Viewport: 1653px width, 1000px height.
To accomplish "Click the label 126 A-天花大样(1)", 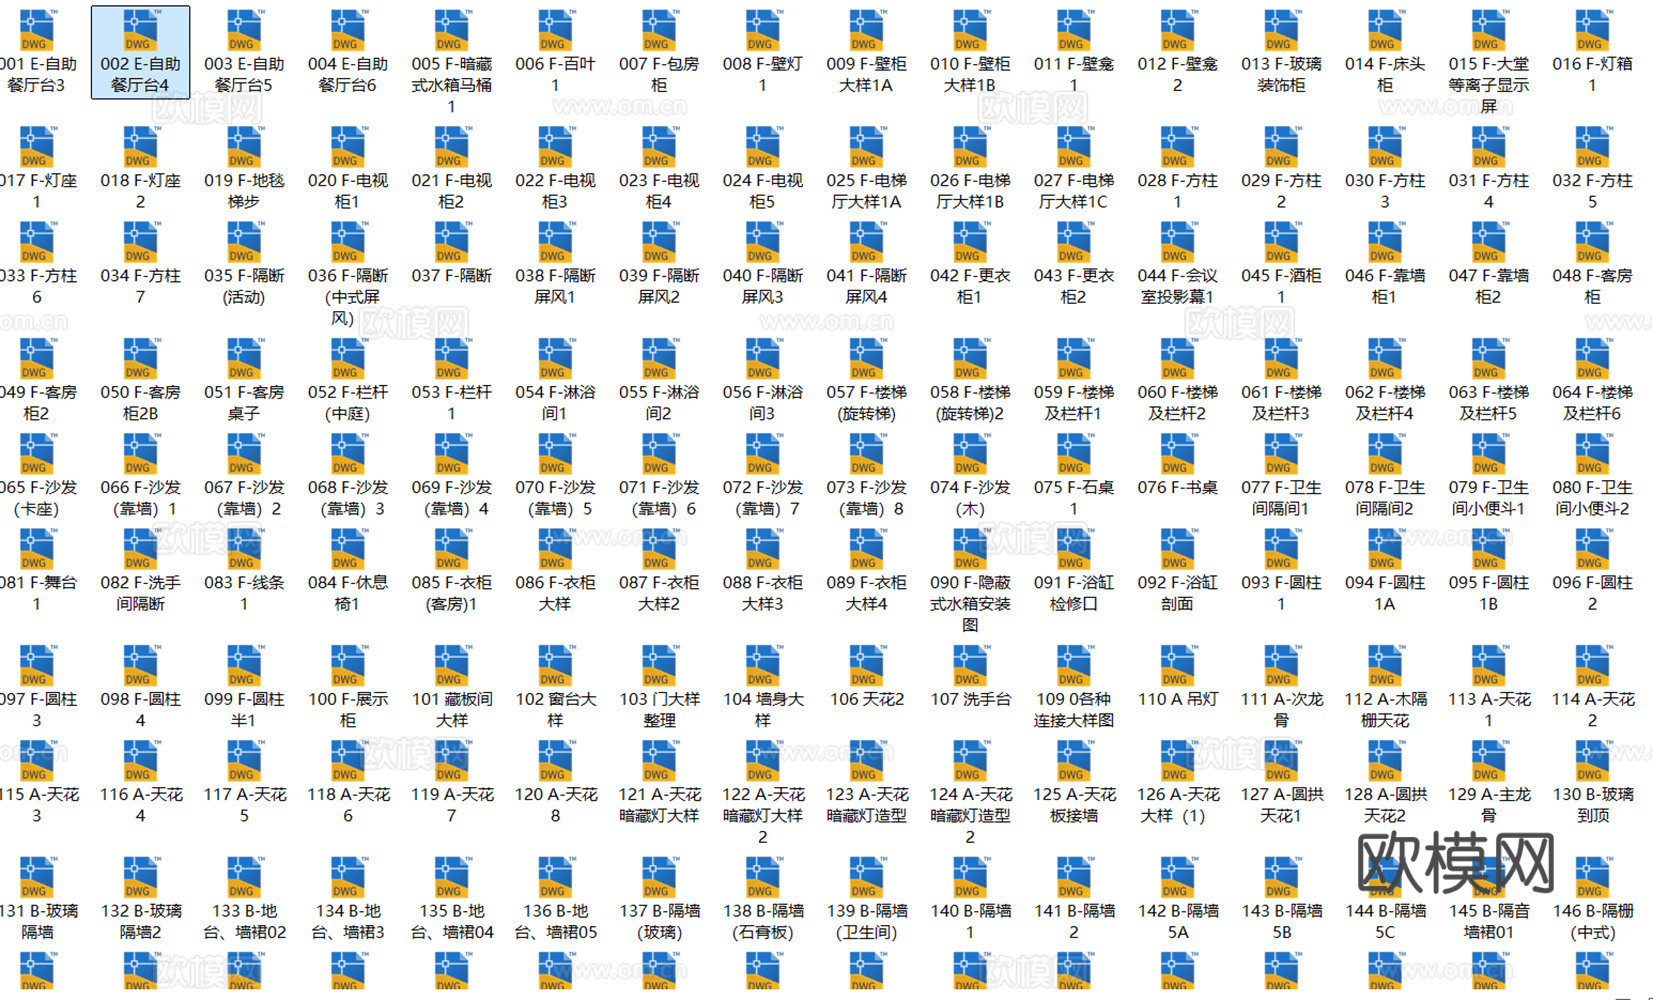I will 1178,805.
